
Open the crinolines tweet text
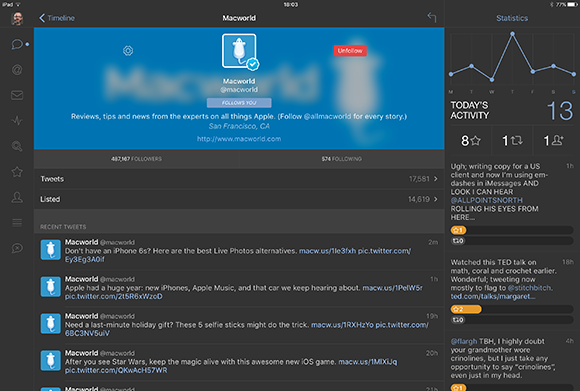[503, 358]
